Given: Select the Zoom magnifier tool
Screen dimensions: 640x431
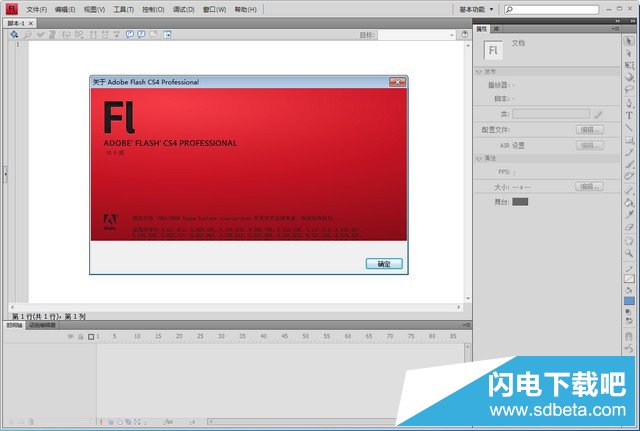Looking at the screenshot, I should point(629,253).
